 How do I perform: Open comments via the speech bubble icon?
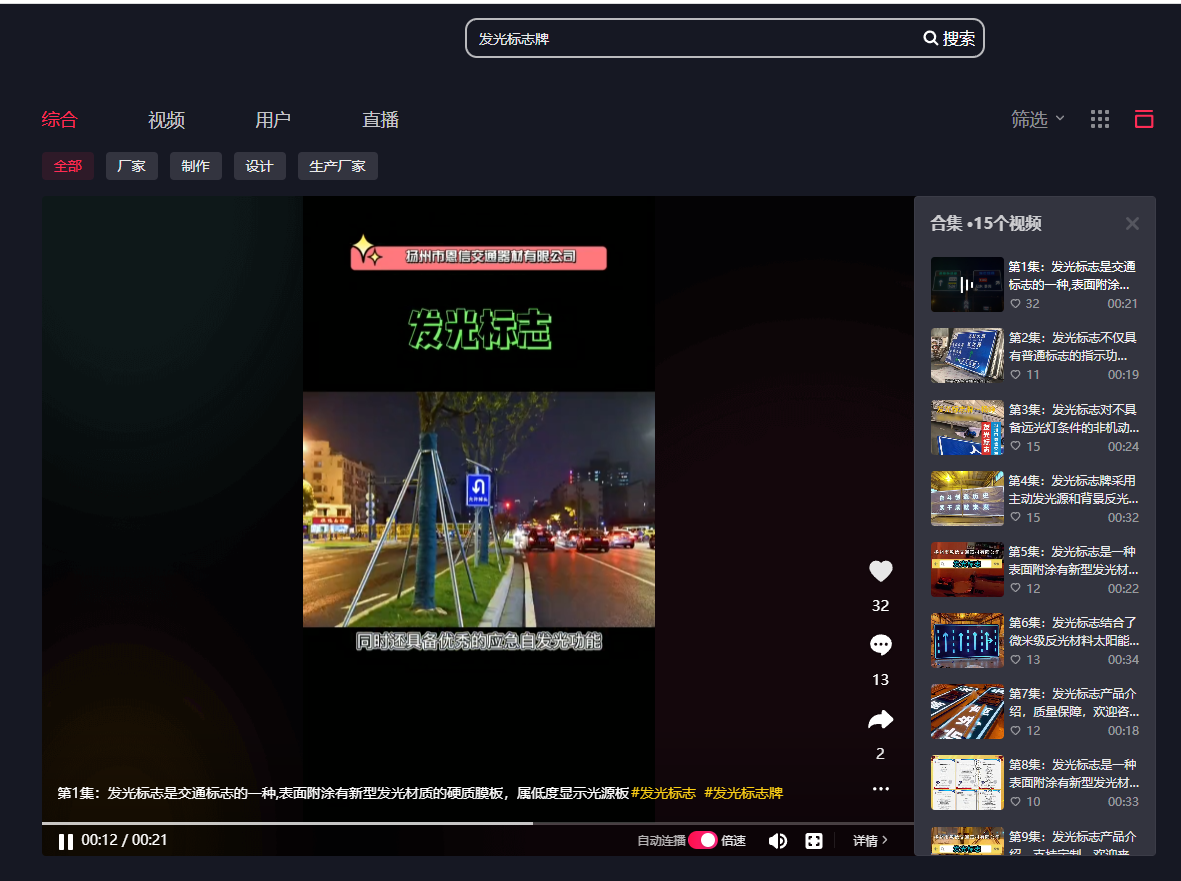pos(880,645)
